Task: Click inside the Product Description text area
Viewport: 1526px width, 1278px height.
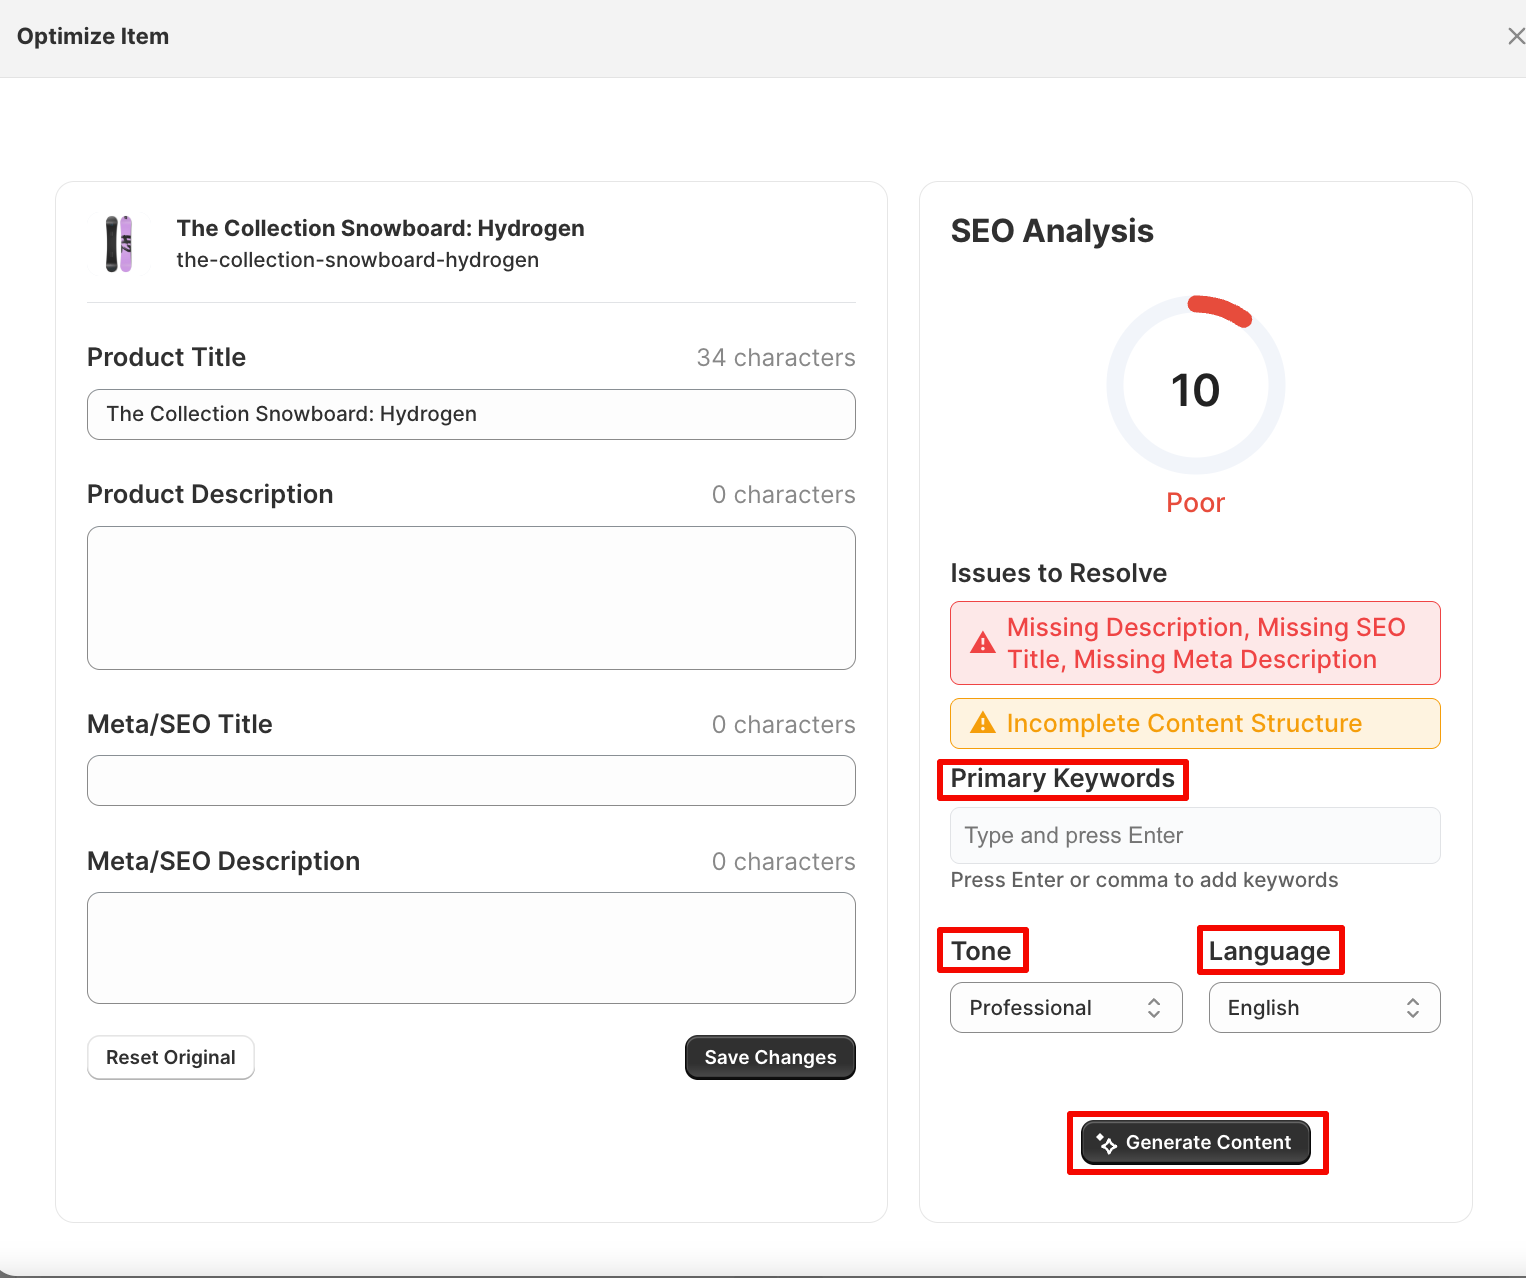Action: click(x=471, y=598)
